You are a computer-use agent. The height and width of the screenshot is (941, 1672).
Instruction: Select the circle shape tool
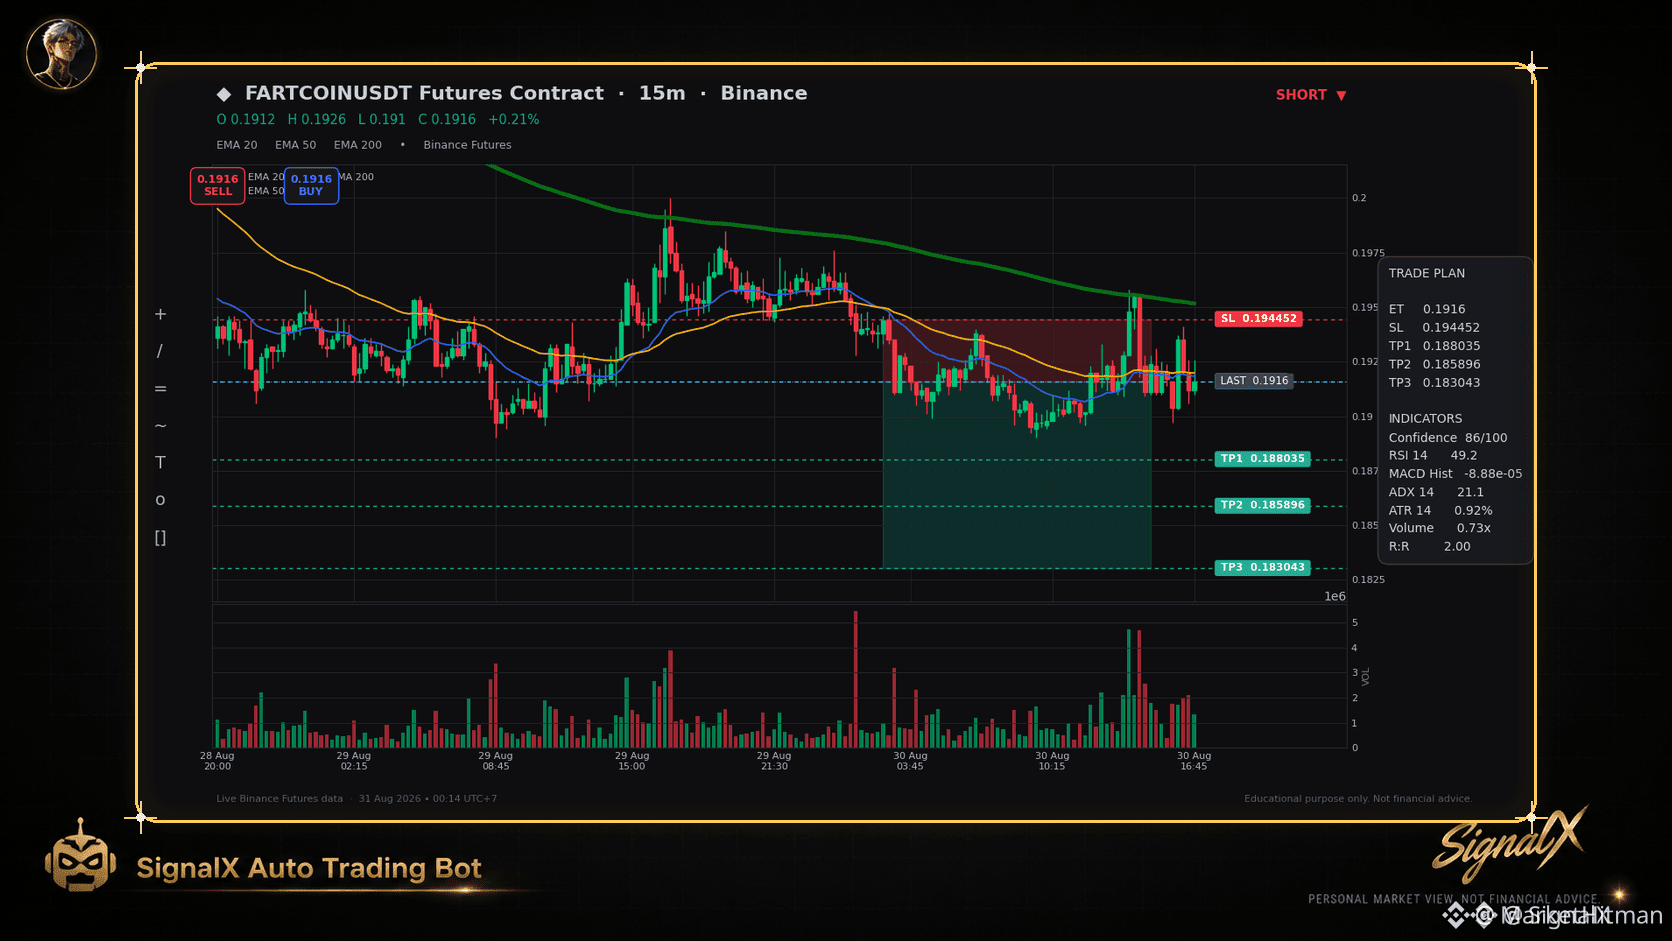pyautogui.click(x=160, y=500)
